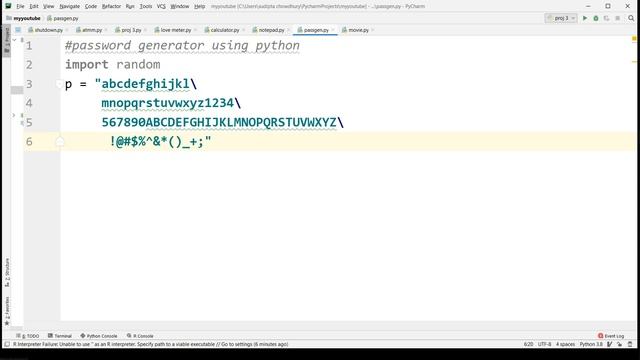
Task: Open the Run menu
Action: click(x=130, y=7)
